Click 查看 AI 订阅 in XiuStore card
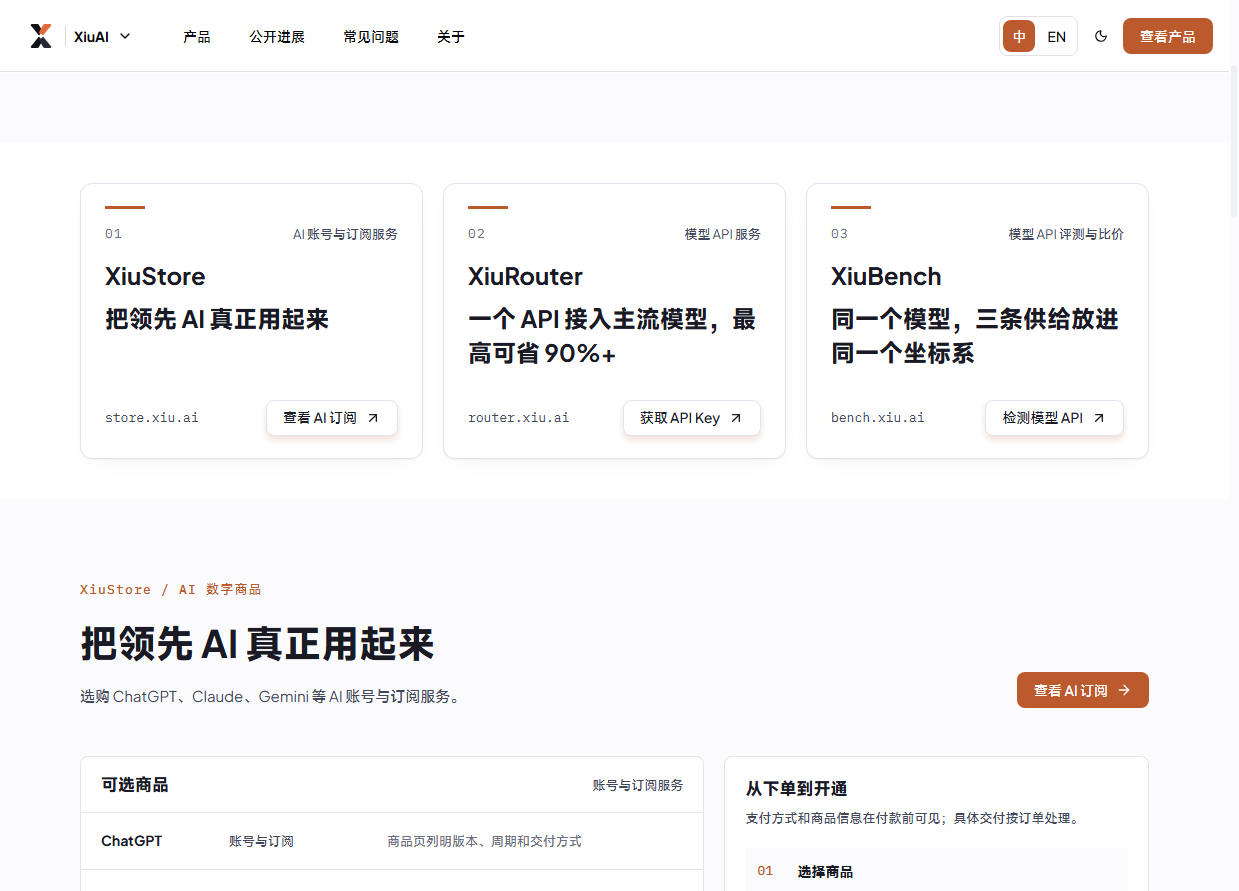Viewport: 1239px width, 891px height. [331, 418]
